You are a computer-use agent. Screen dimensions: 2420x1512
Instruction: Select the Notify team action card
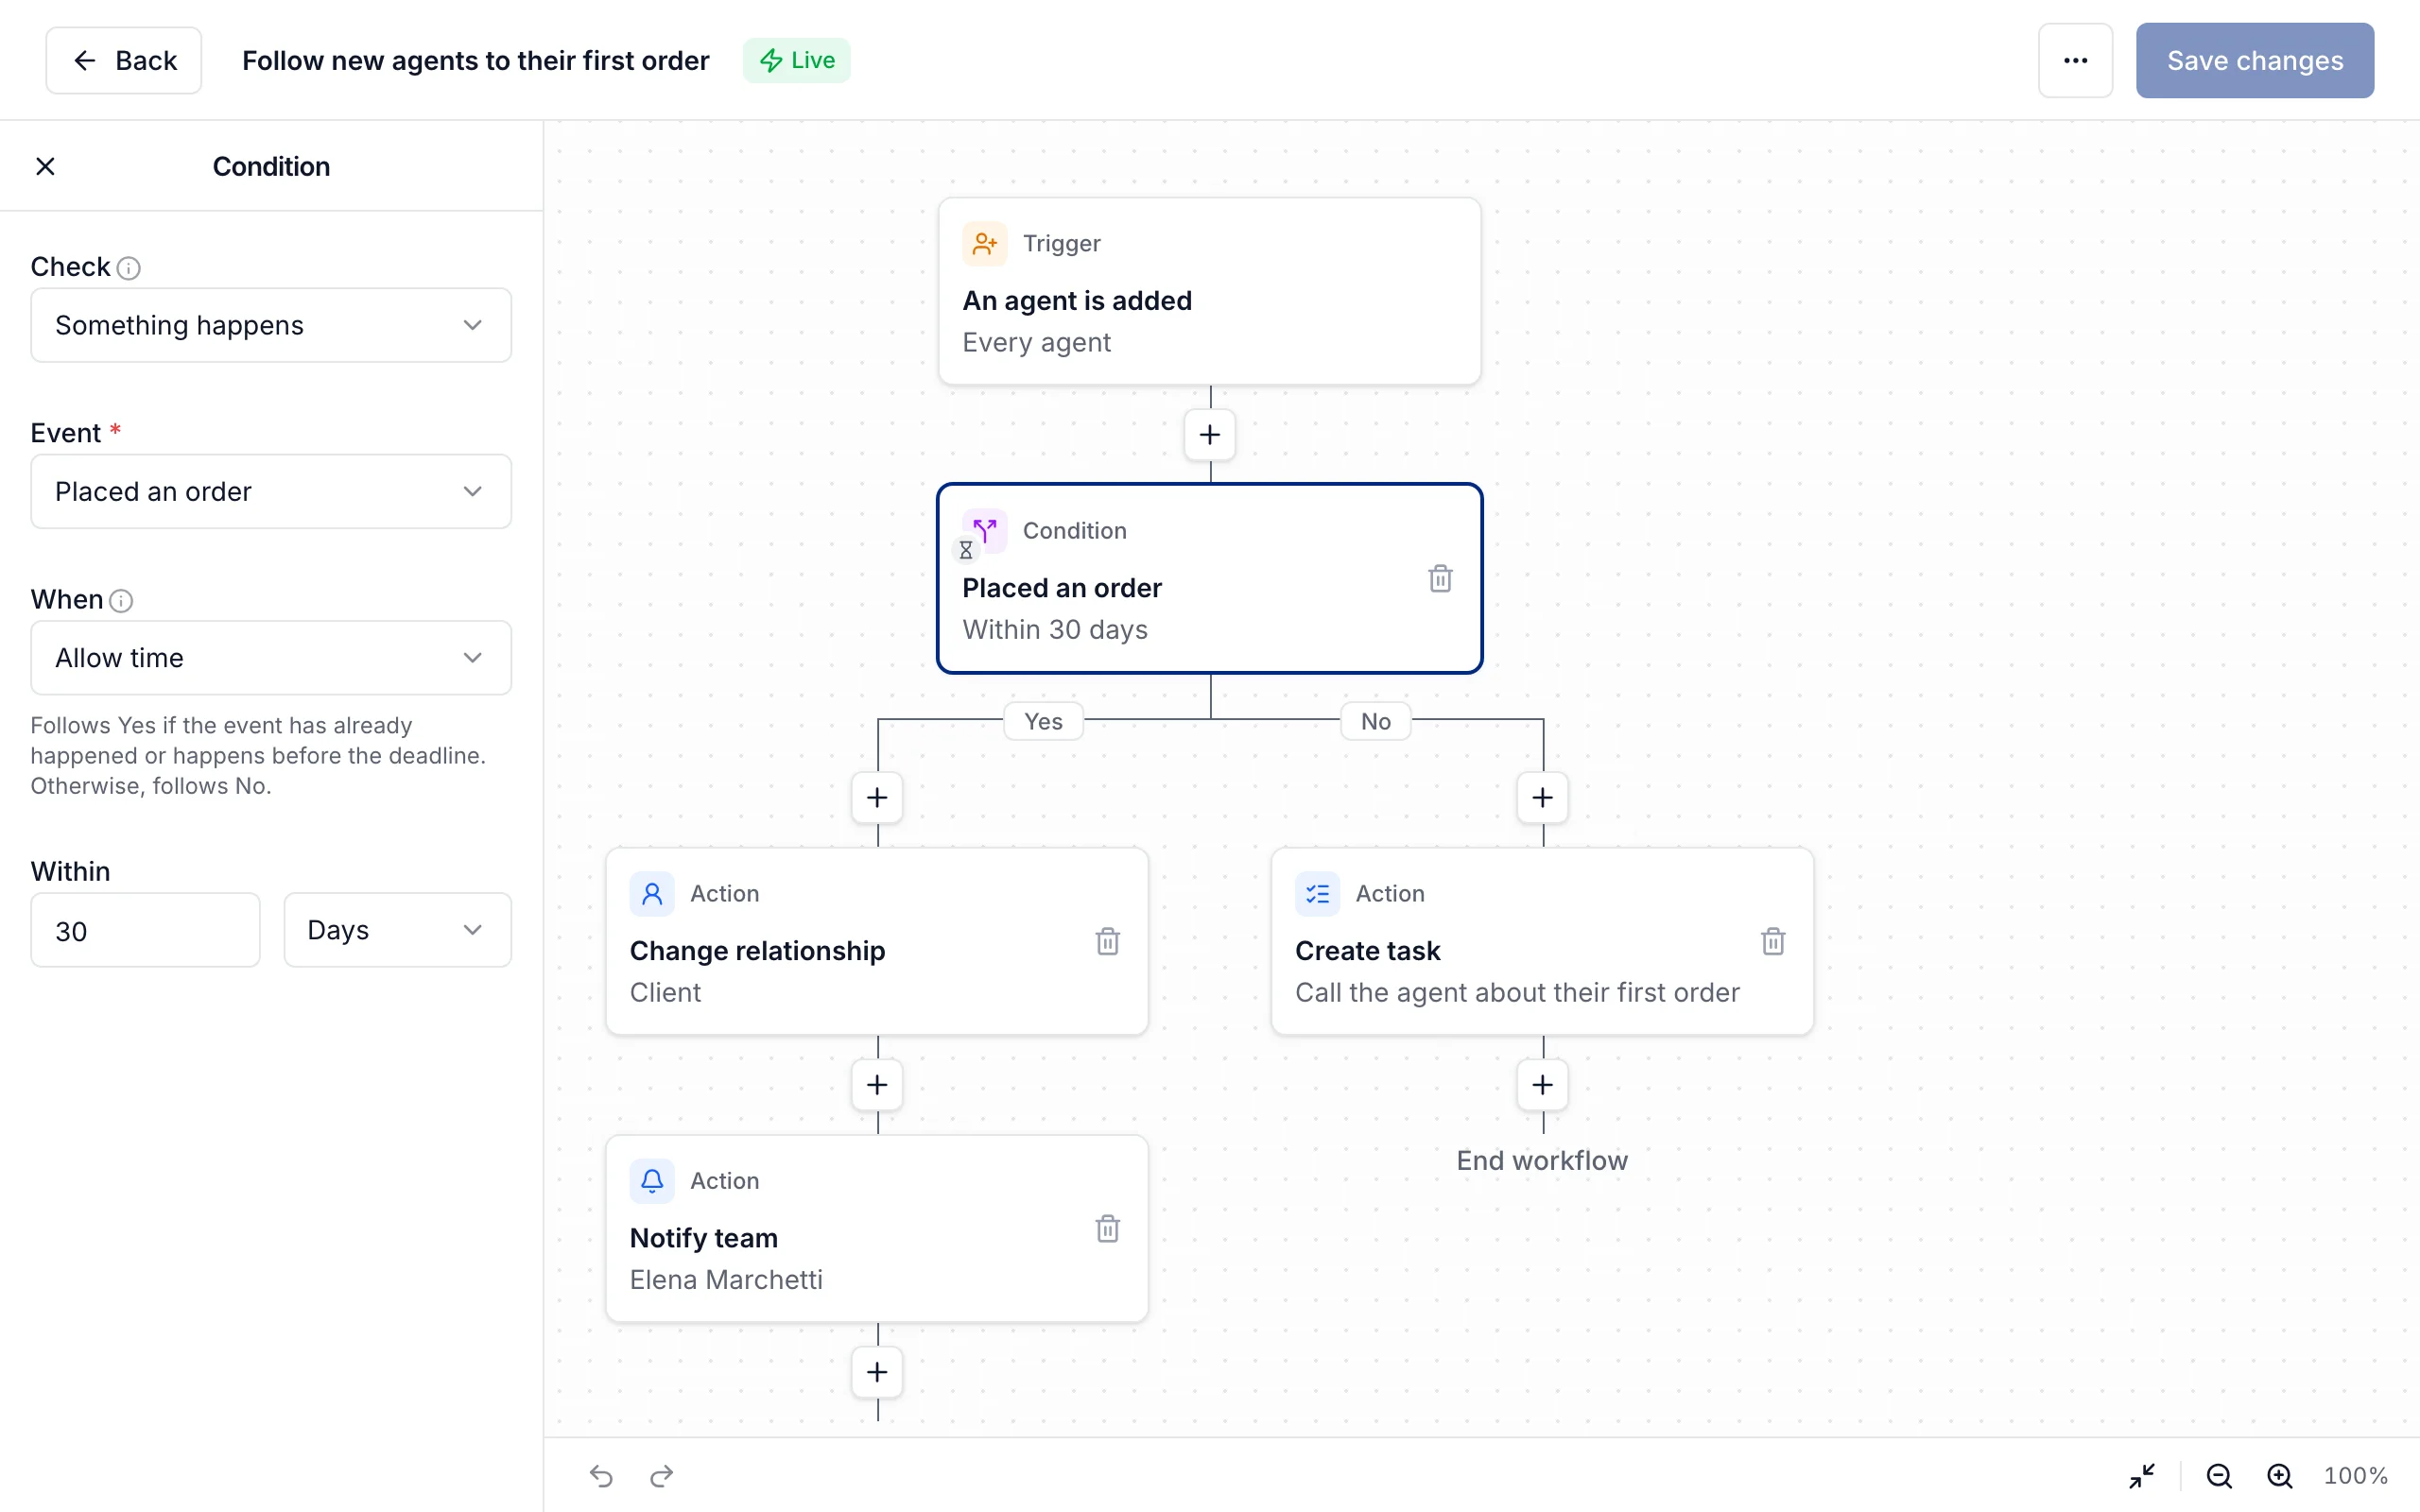(877, 1228)
